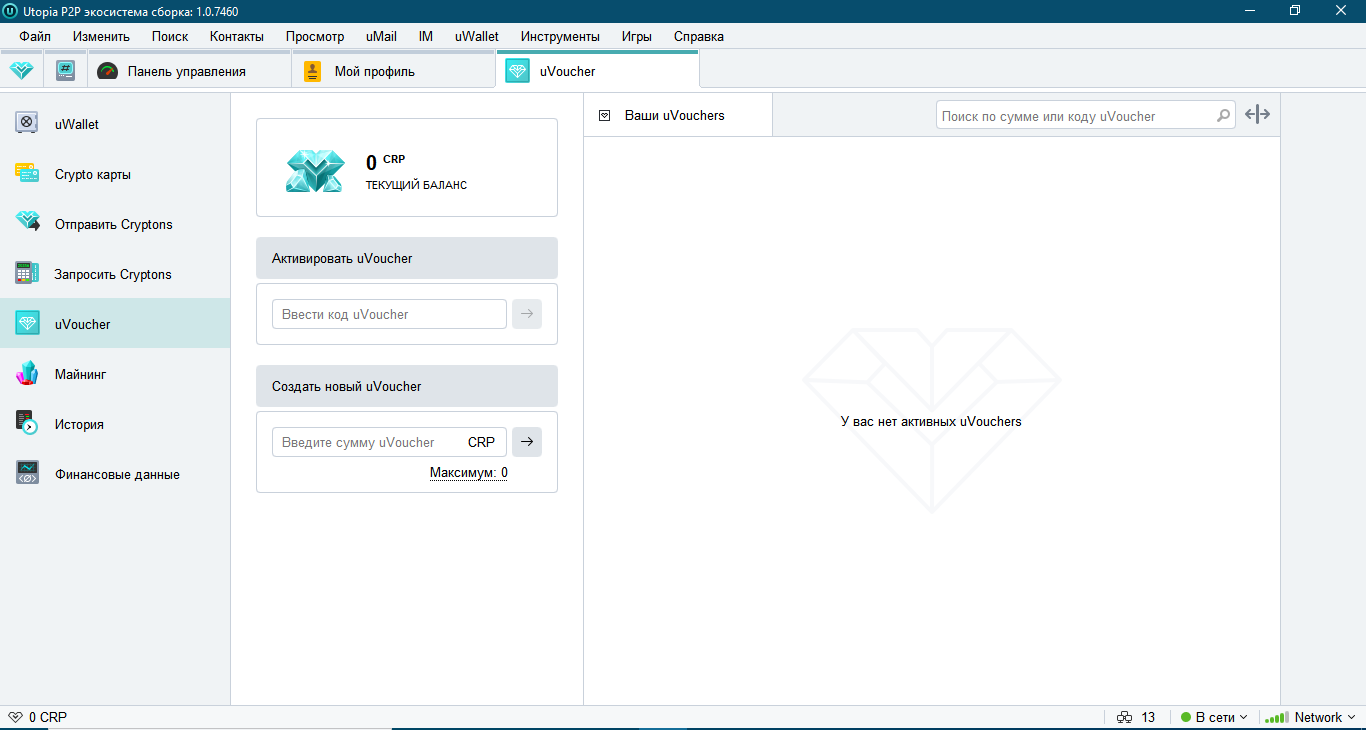Viewport: 1366px width, 730px height.
Task: Open the Справка menu
Action: pyautogui.click(x=699, y=36)
